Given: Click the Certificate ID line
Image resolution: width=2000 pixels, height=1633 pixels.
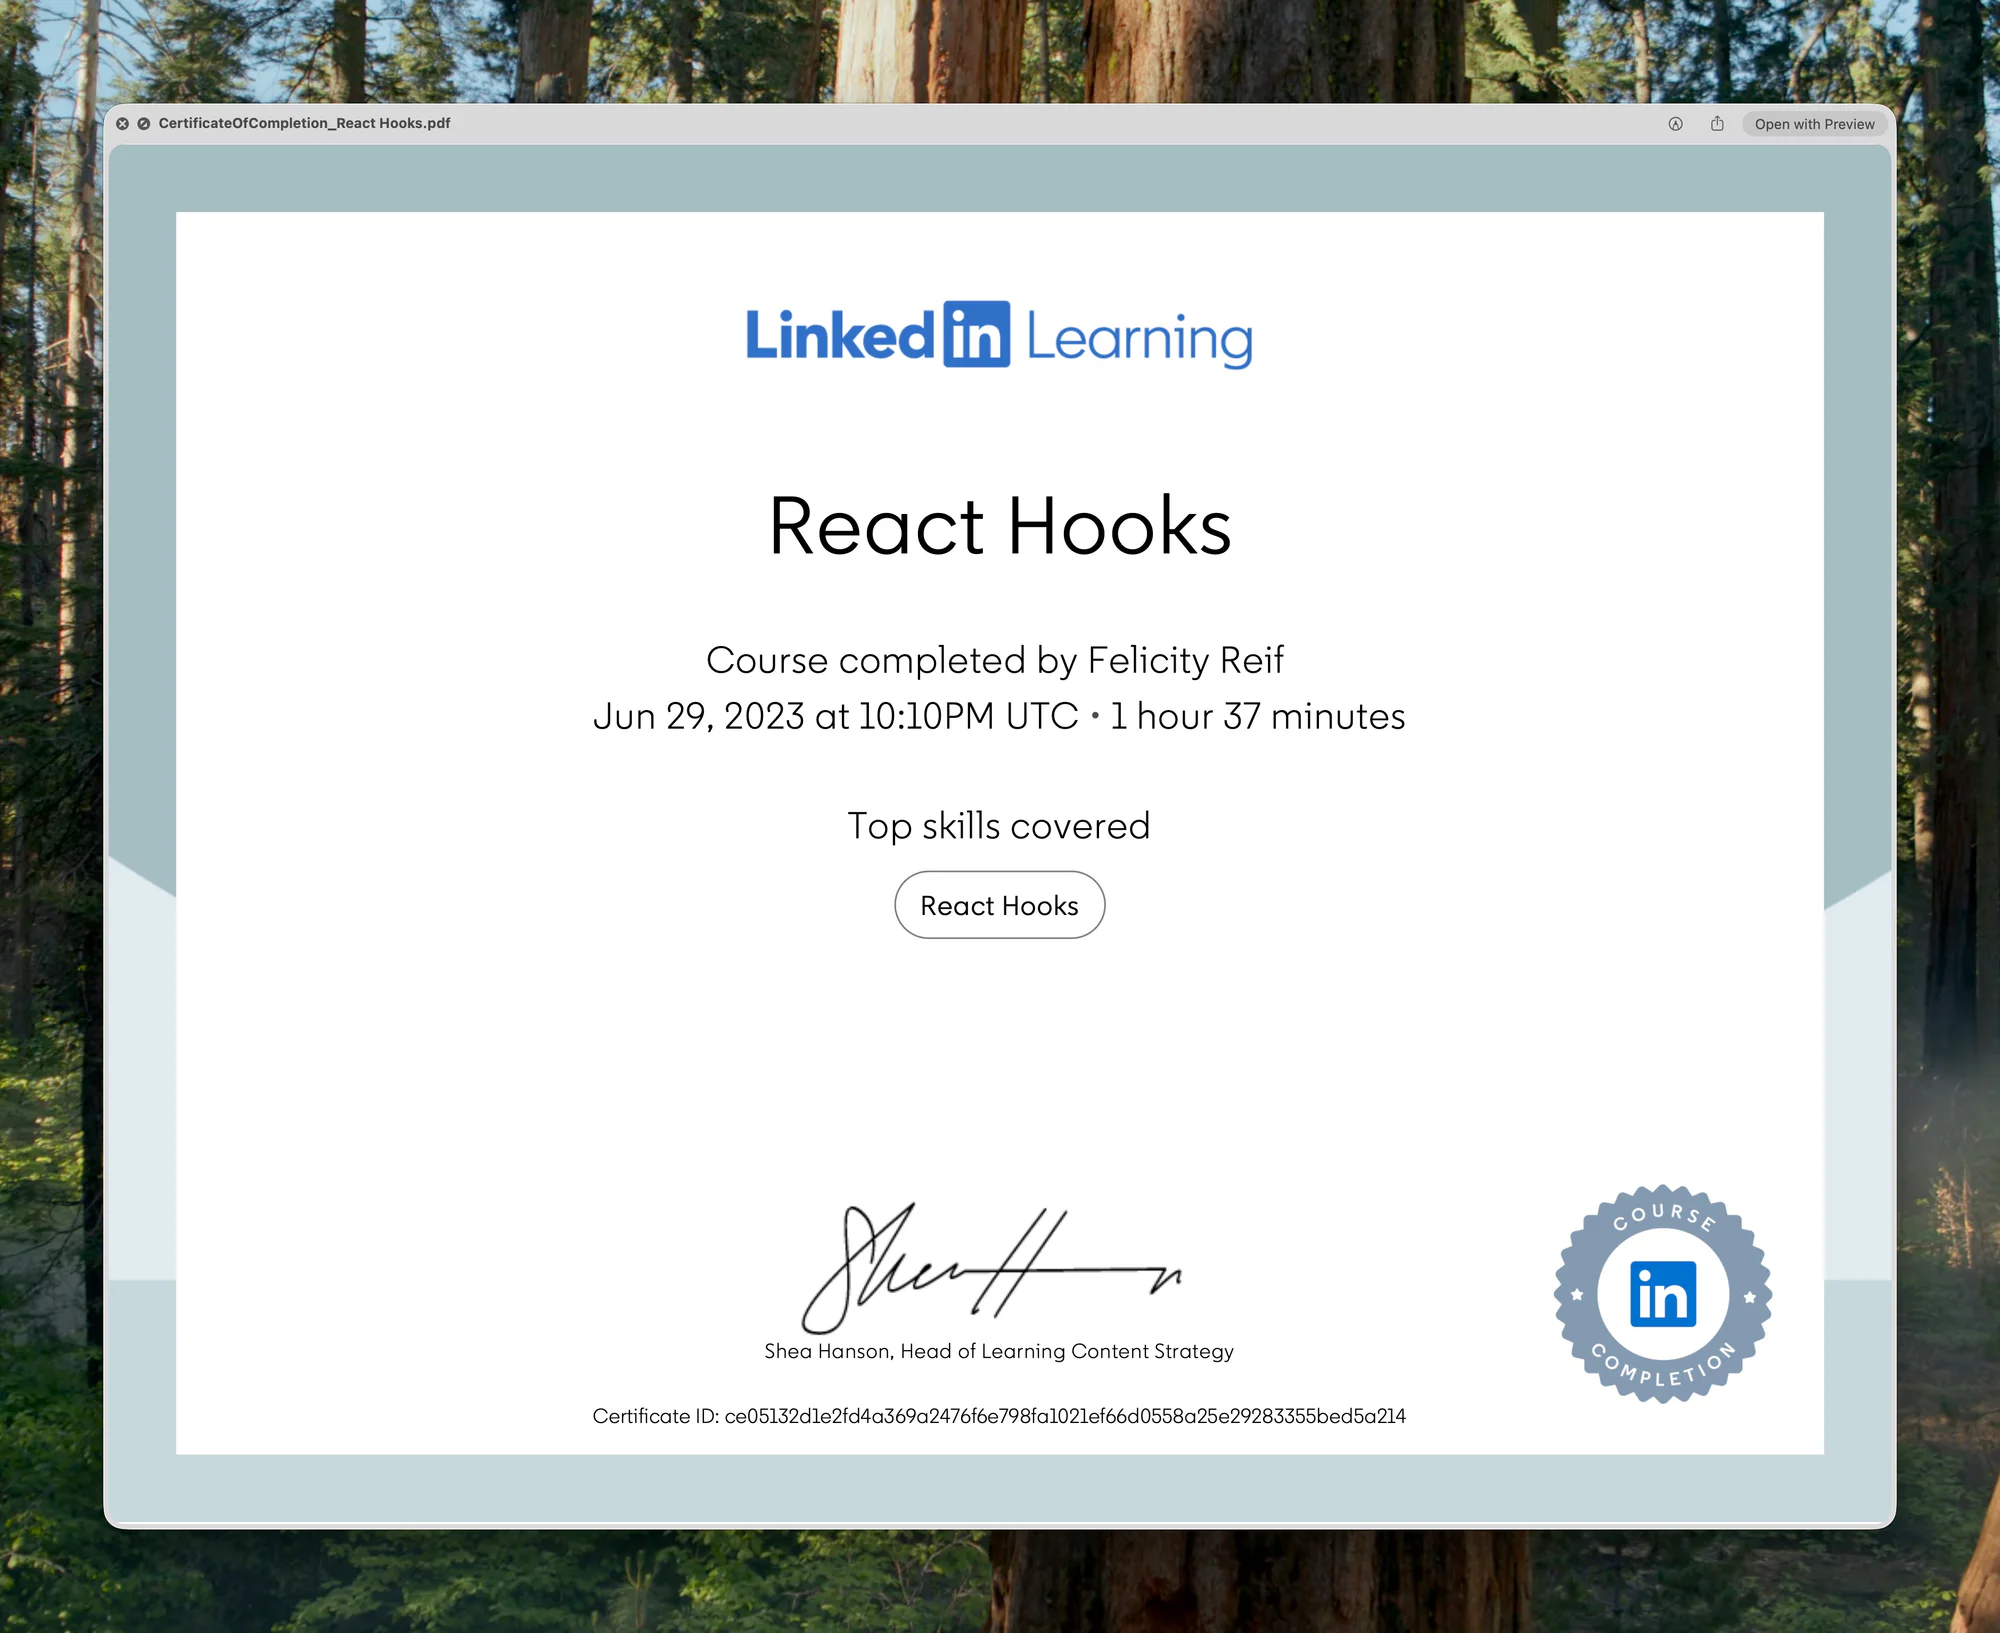Looking at the screenshot, I should tap(999, 1416).
